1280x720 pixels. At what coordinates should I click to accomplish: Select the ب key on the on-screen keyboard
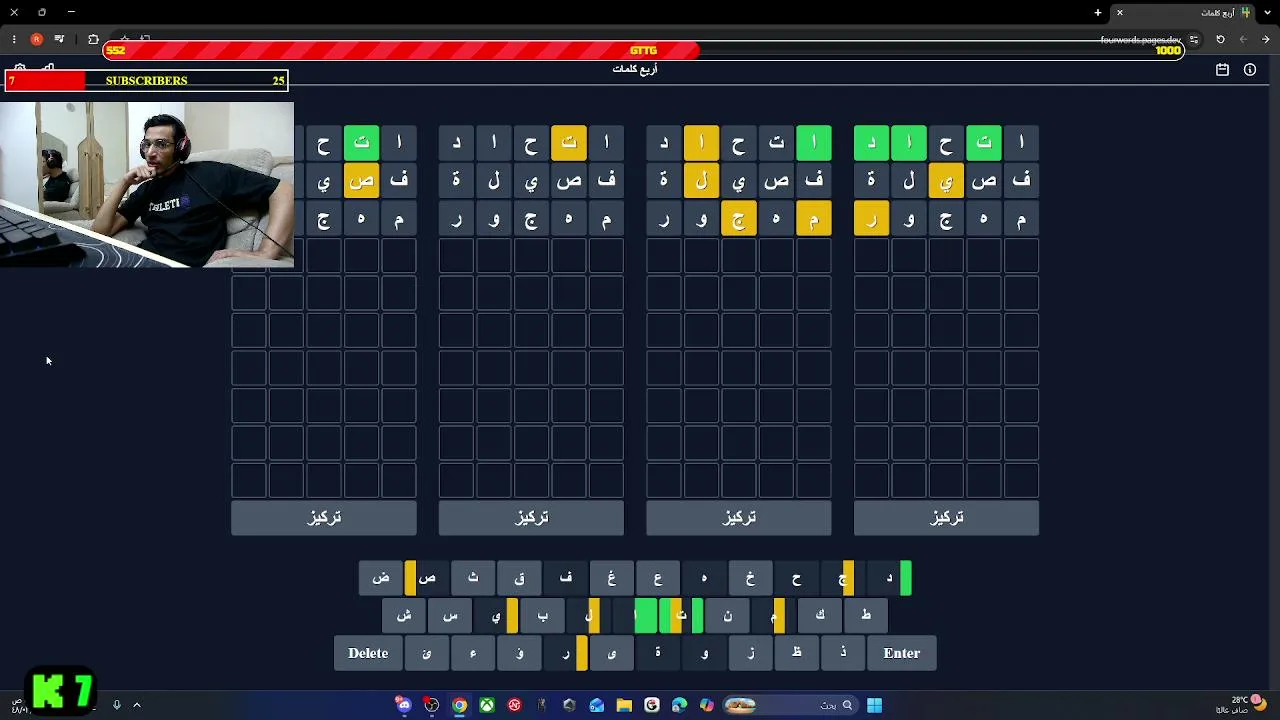543,616
